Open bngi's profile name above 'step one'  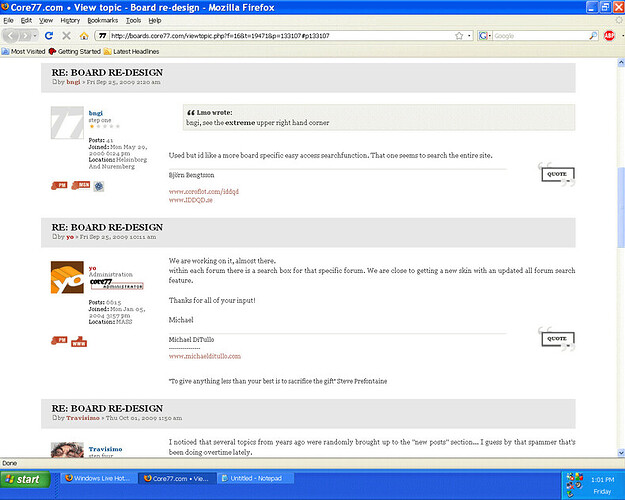coord(96,113)
